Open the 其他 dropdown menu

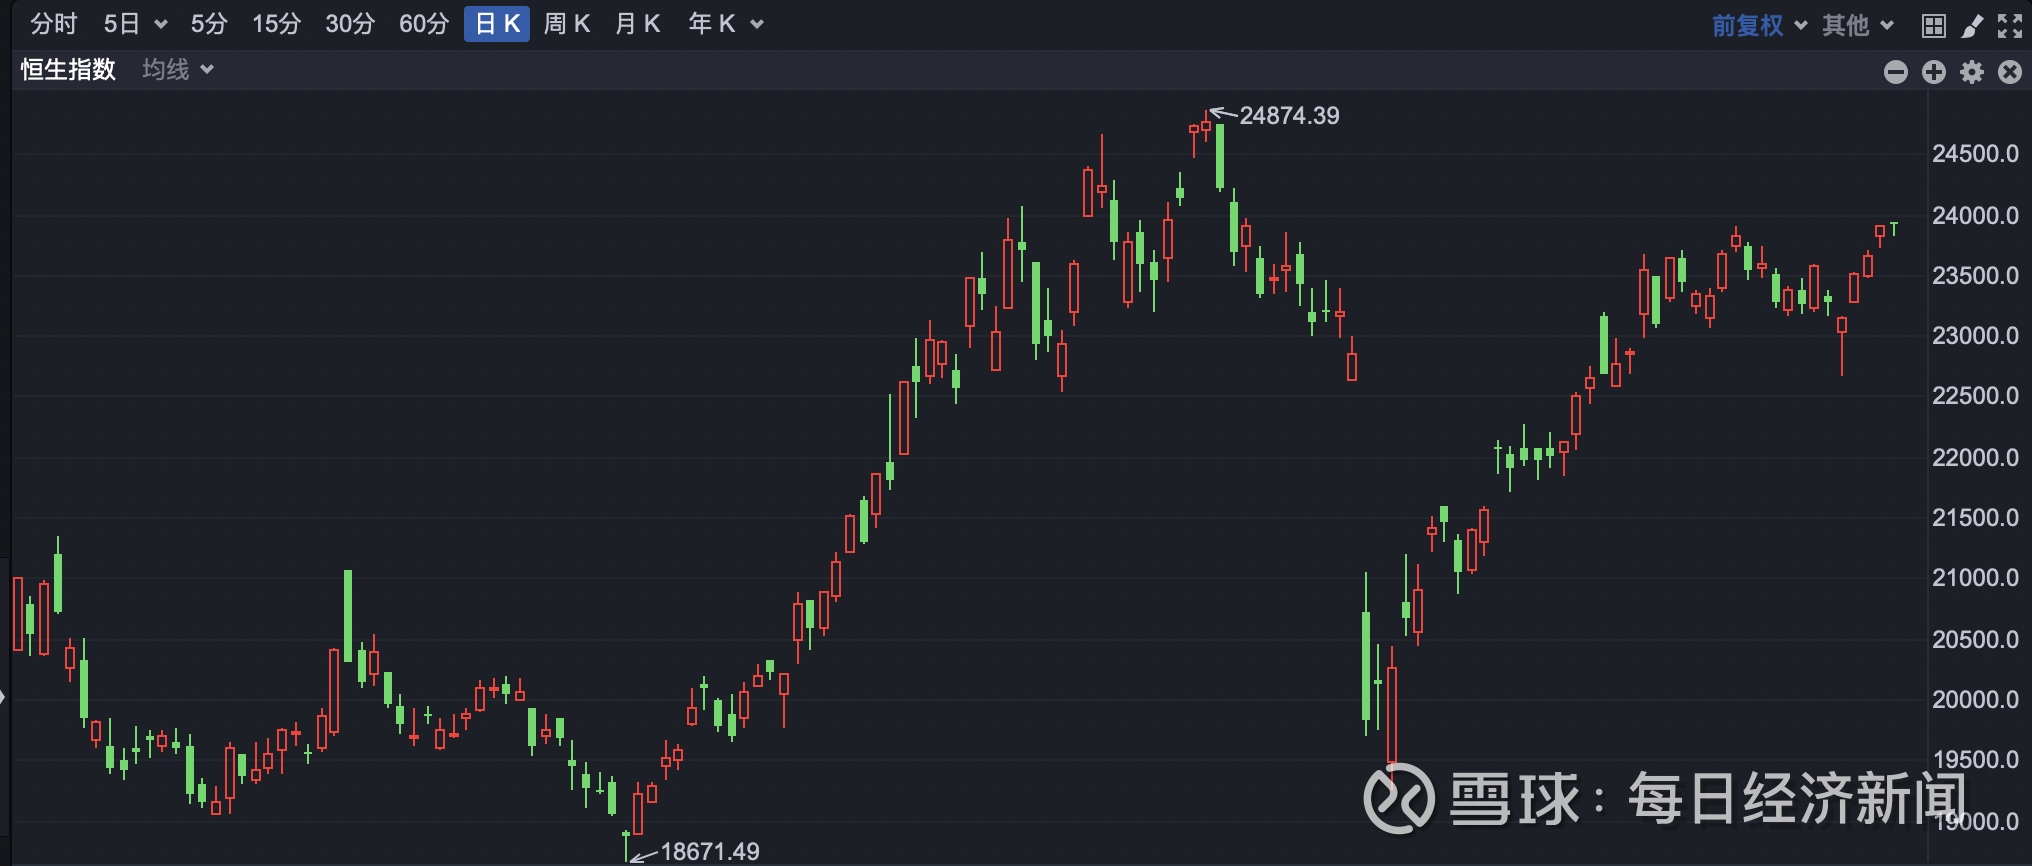[1857, 25]
